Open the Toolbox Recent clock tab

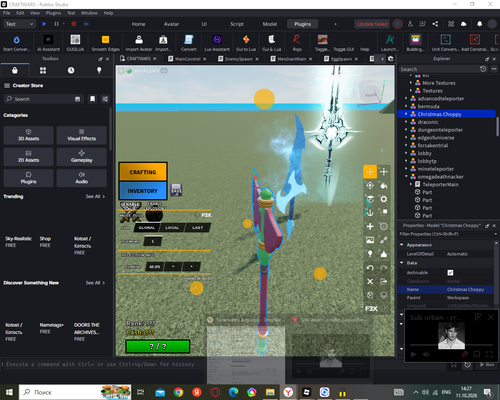(x=71, y=70)
